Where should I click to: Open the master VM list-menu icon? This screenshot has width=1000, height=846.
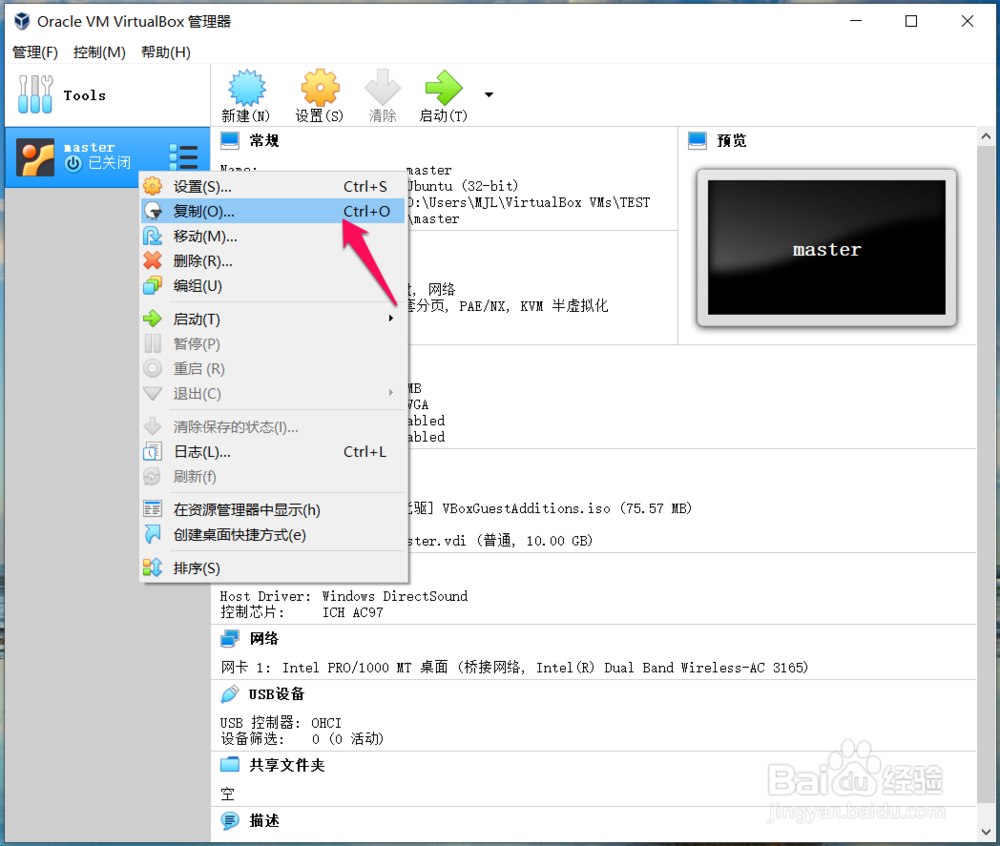[184, 156]
